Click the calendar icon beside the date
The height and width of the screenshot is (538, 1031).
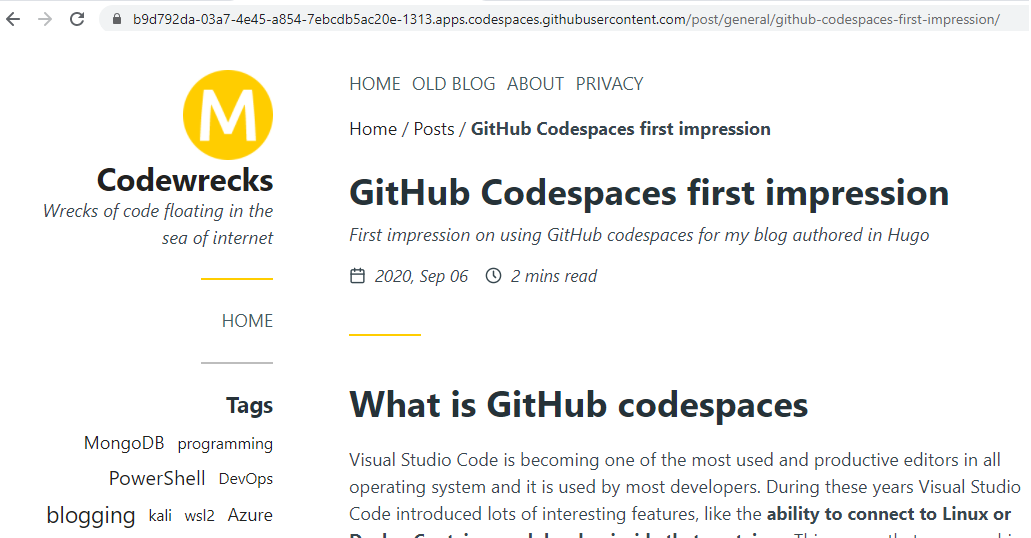[357, 276]
